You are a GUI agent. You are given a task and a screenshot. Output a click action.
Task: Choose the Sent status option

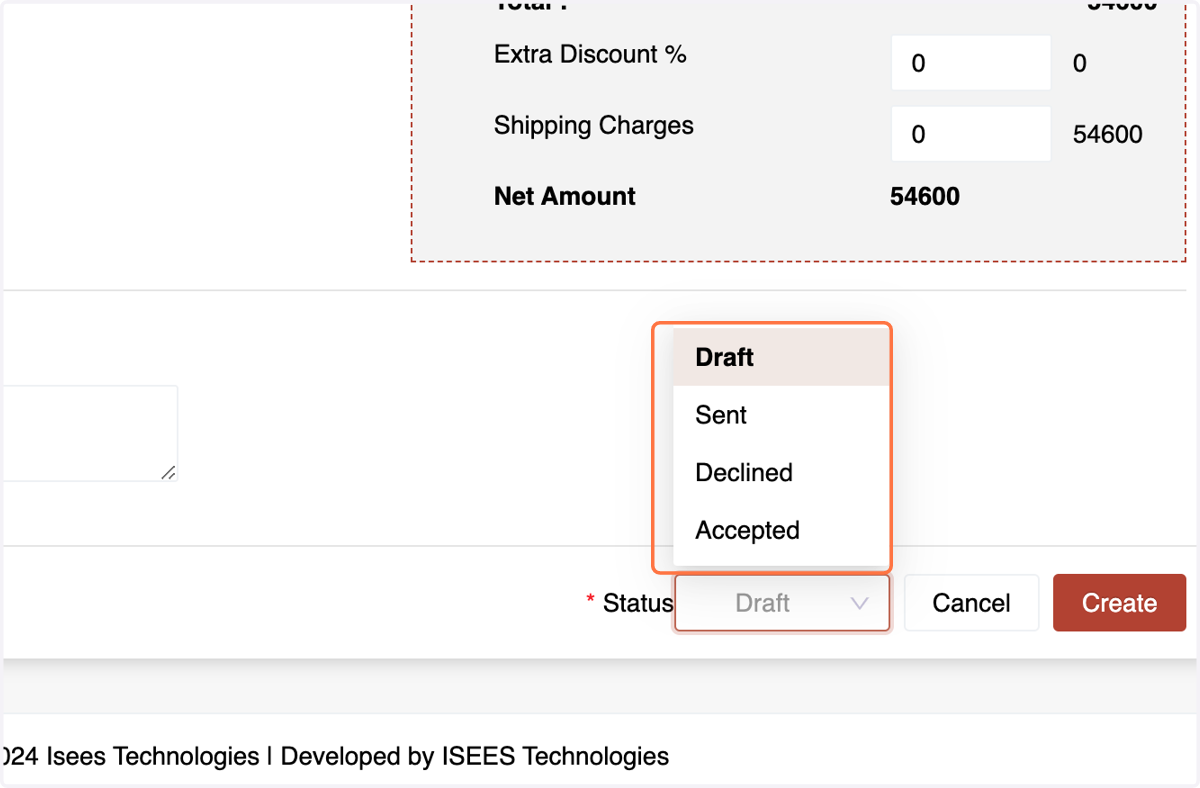click(x=781, y=415)
